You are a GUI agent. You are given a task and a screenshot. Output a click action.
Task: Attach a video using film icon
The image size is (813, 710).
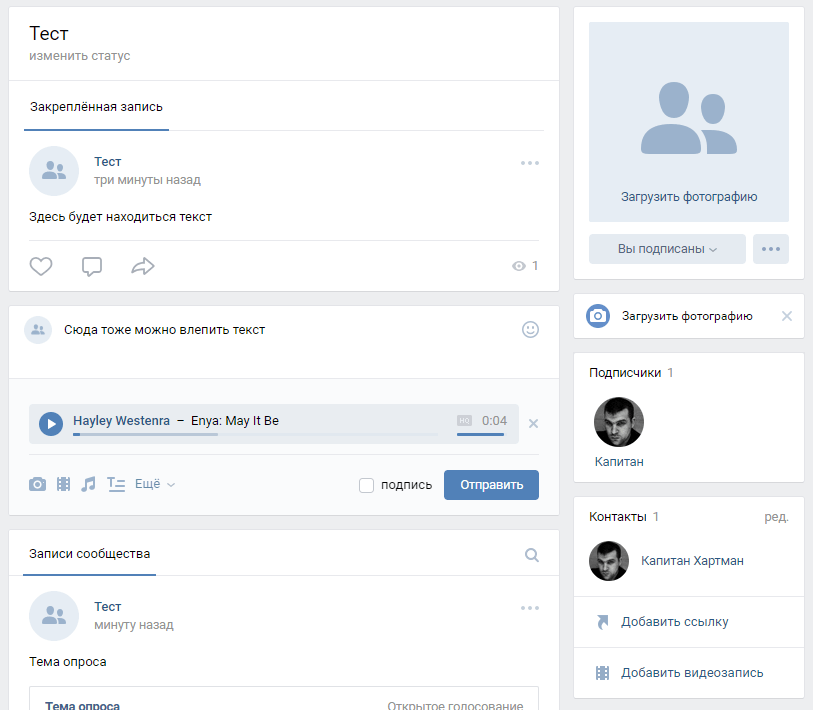[x=64, y=484]
